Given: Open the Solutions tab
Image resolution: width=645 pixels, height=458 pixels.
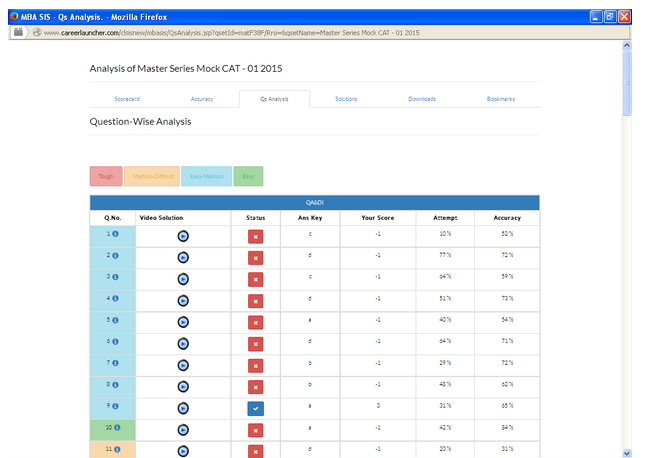Looking at the screenshot, I should pos(346,99).
